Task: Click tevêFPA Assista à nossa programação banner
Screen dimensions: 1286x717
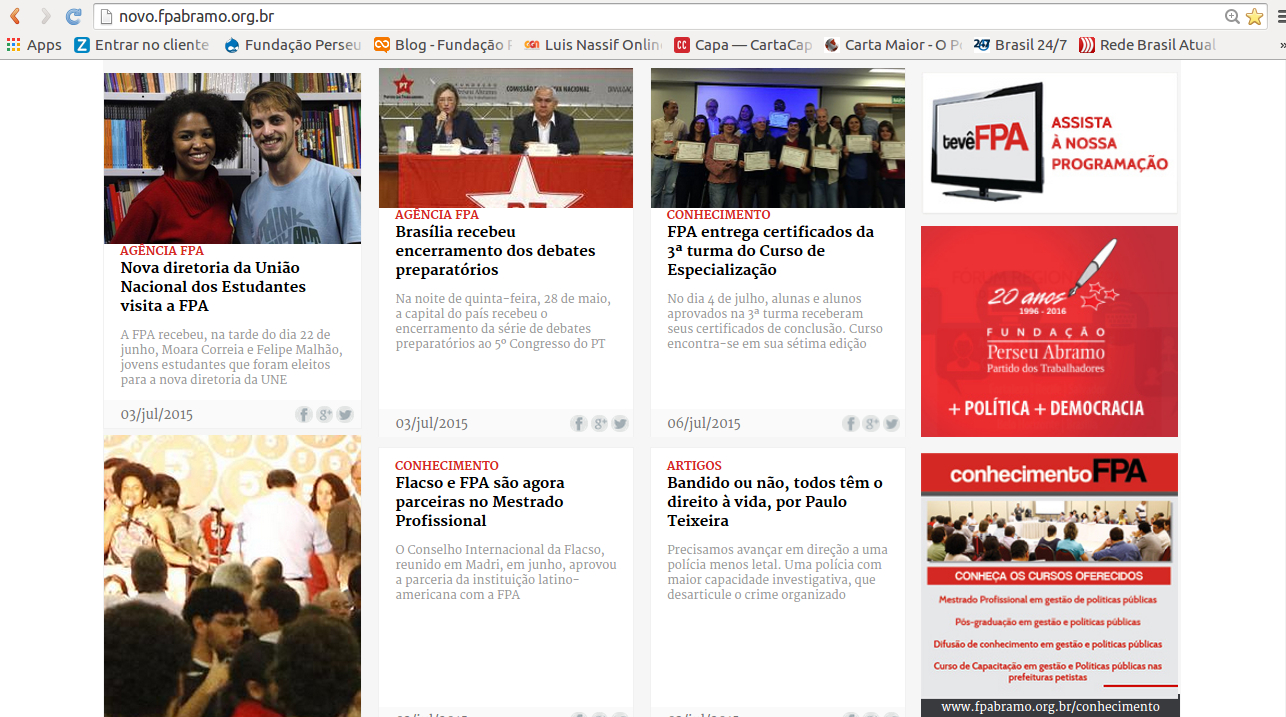Action: [1049, 142]
